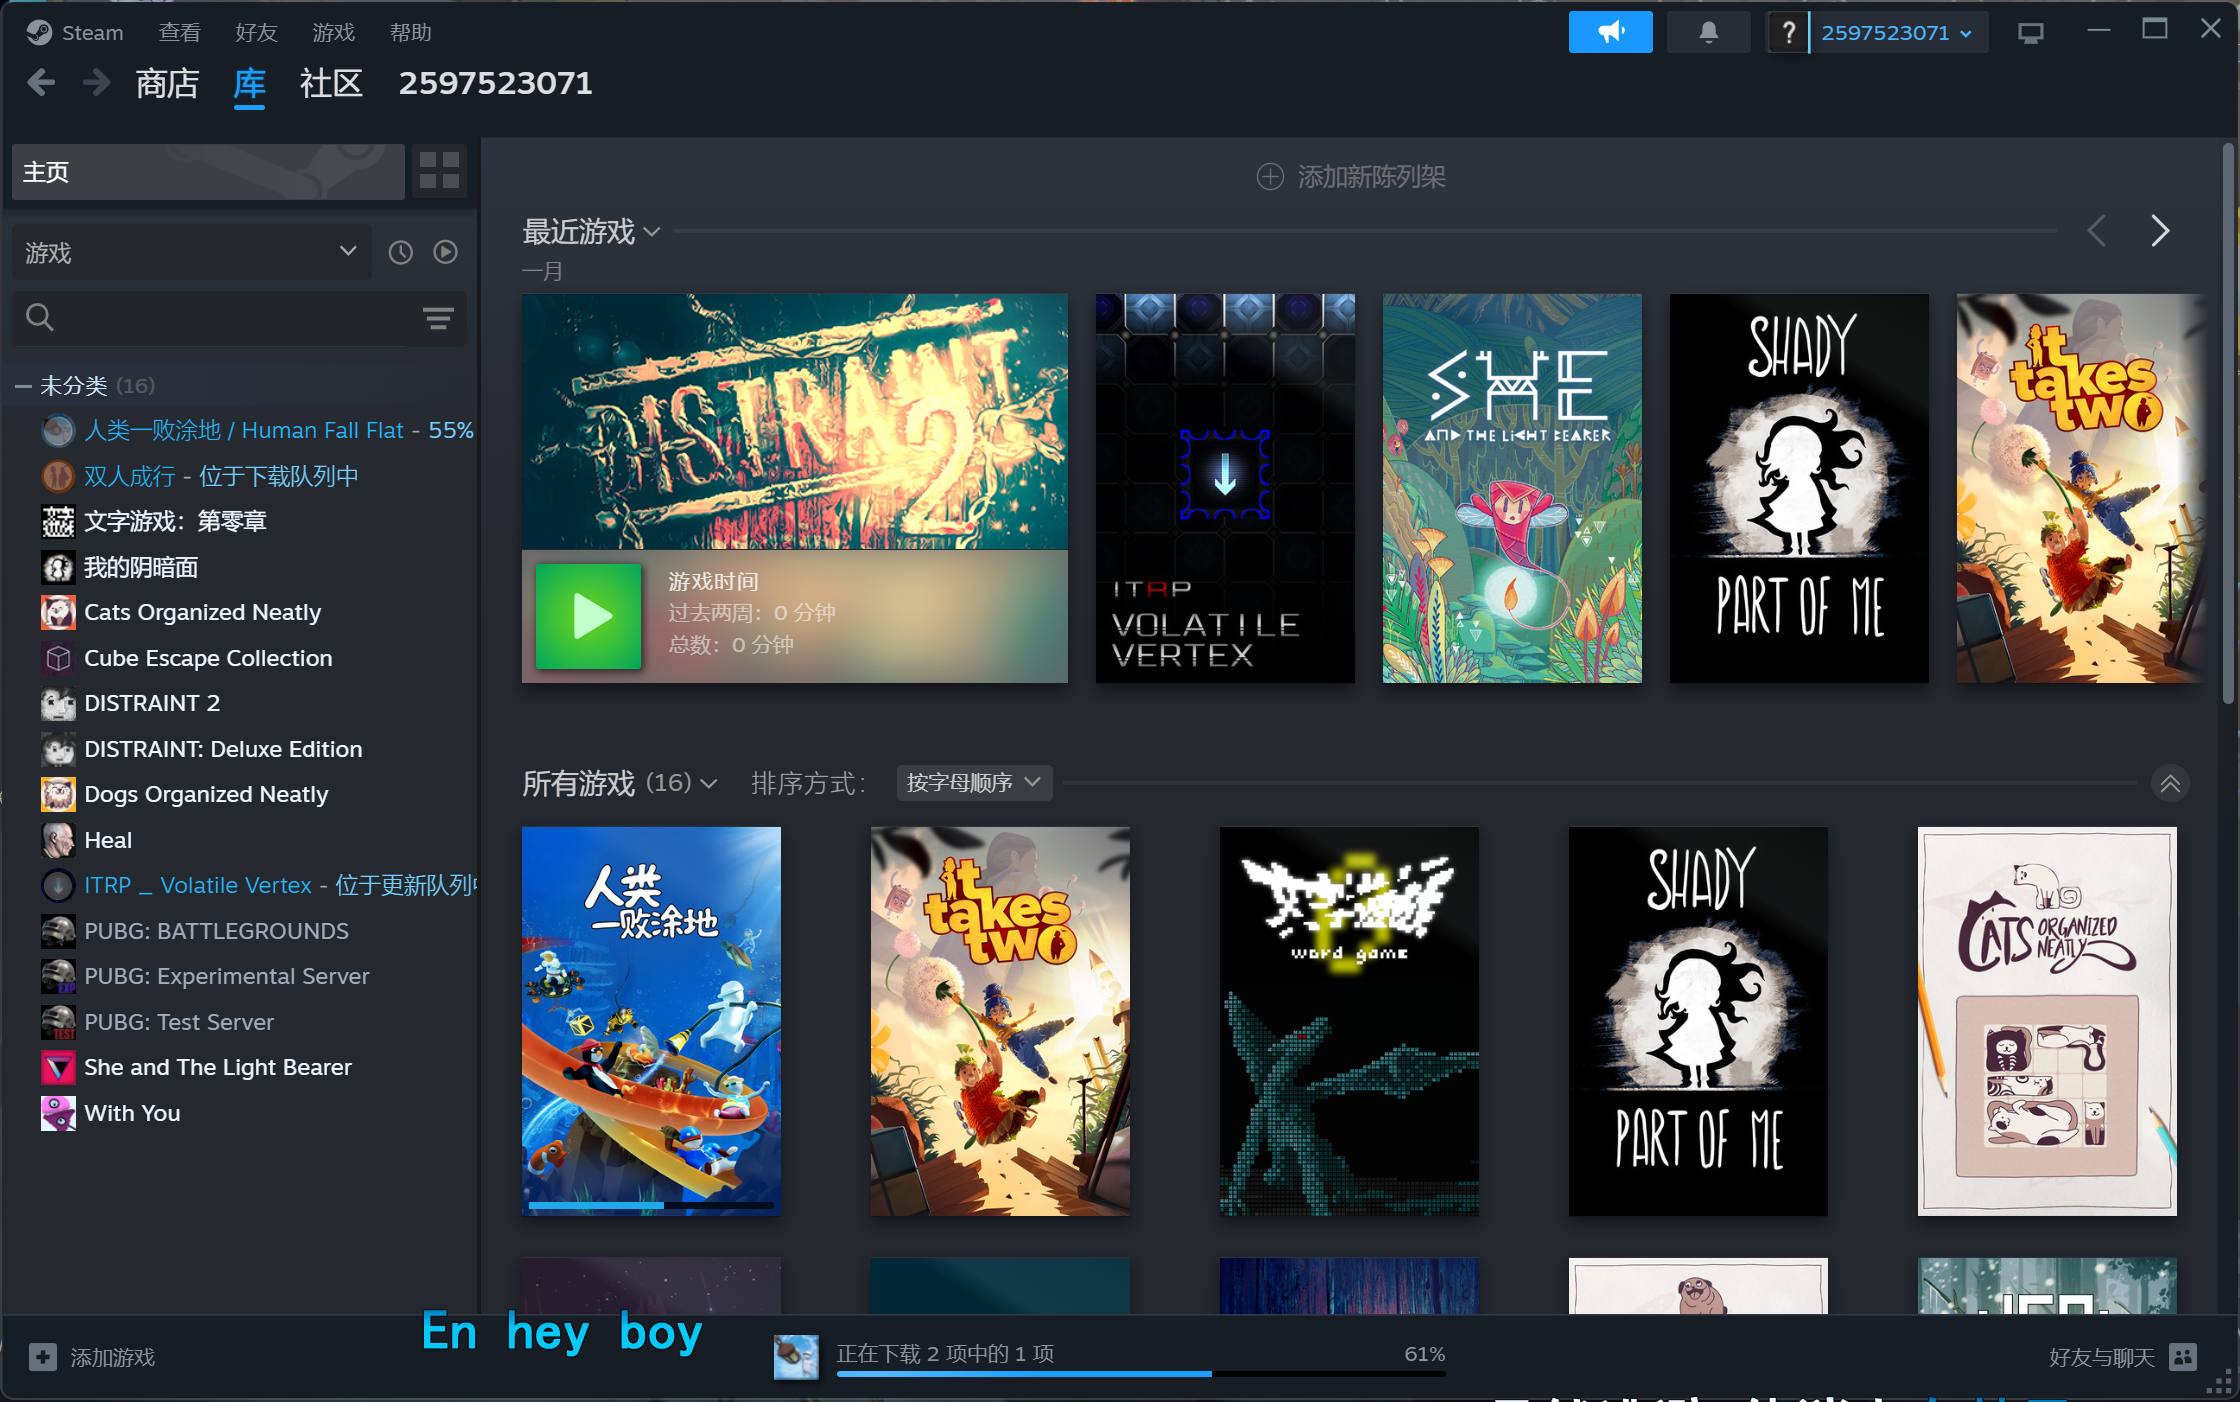Go back with the left arrow
Image resolution: width=2240 pixels, height=1402 pixels.
41,83
